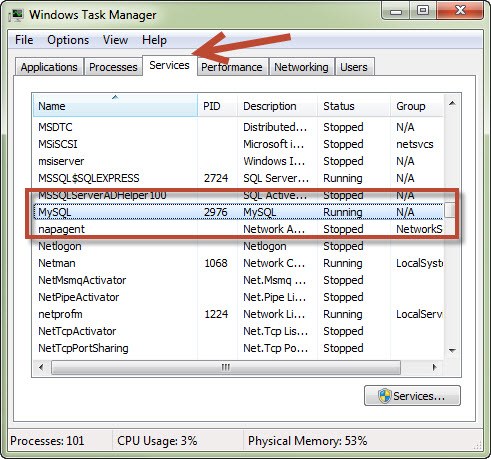The image size is (491, 459).
Task: Open the Help menu
Action: click(154, 40)
